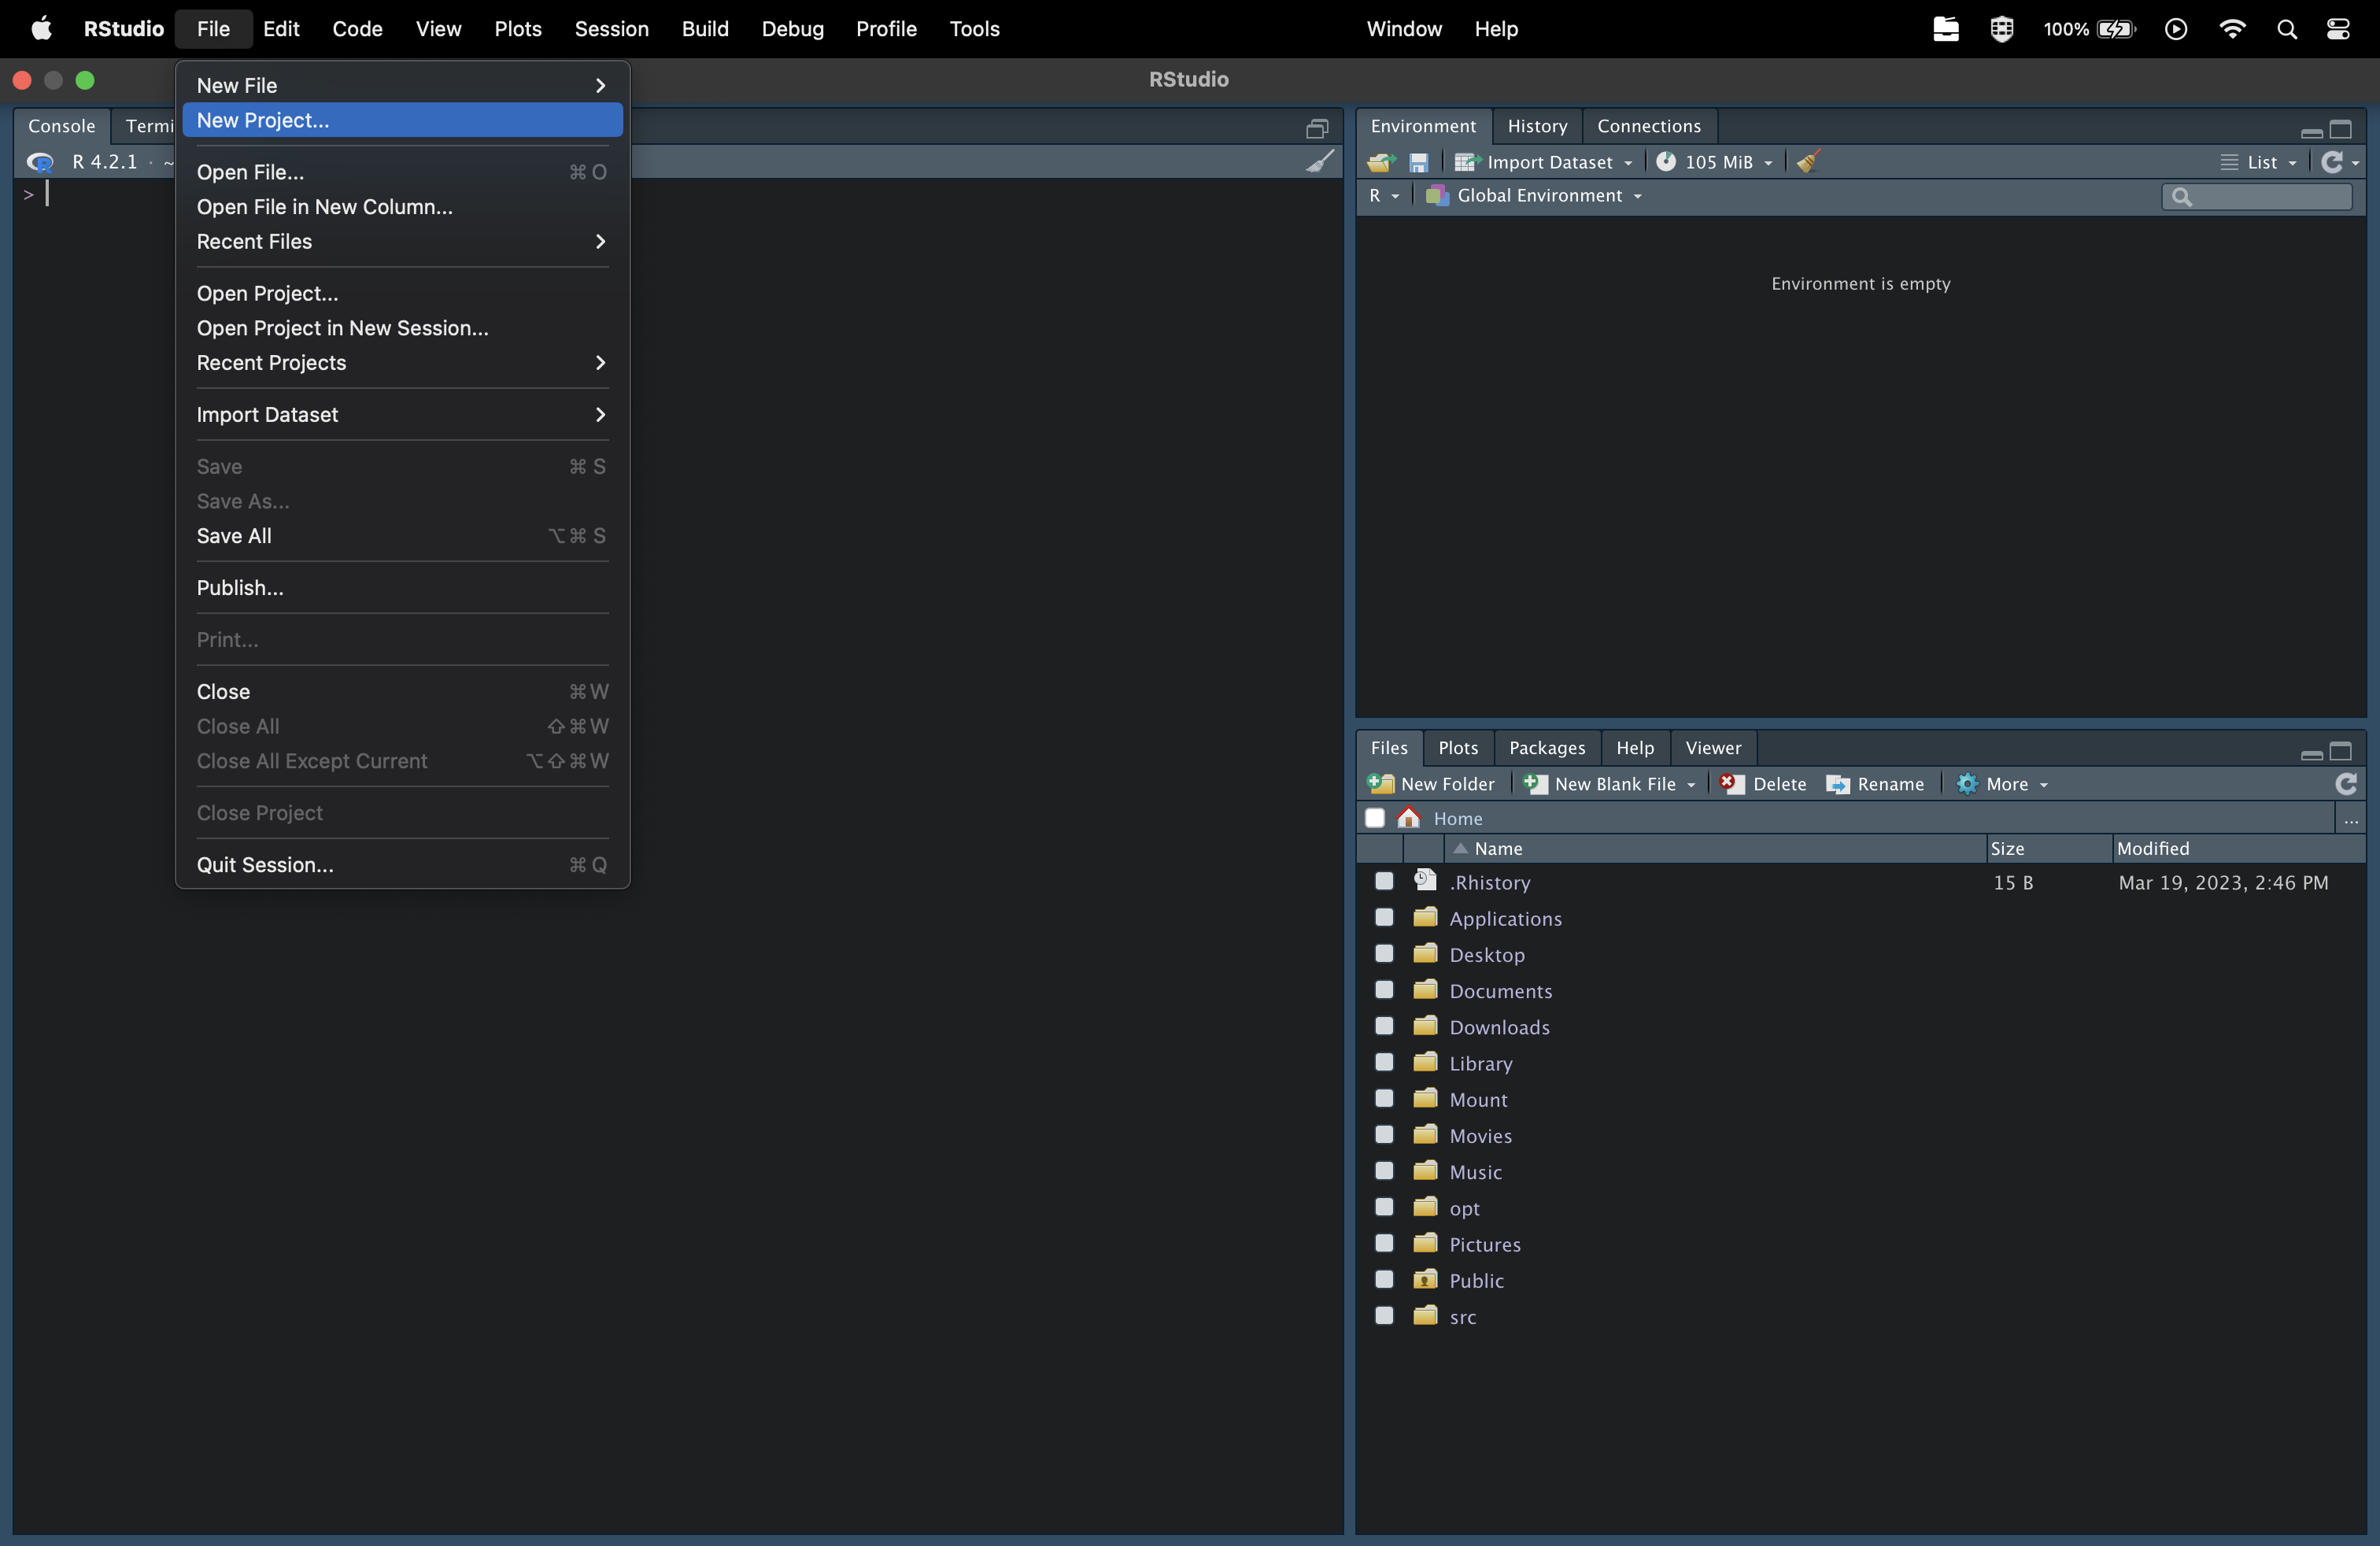The height and width of the screenshot is (1546, 2380).
Task: Choose Quit Session... from menu
Action: pyautogui.click(x=402, y=865)
